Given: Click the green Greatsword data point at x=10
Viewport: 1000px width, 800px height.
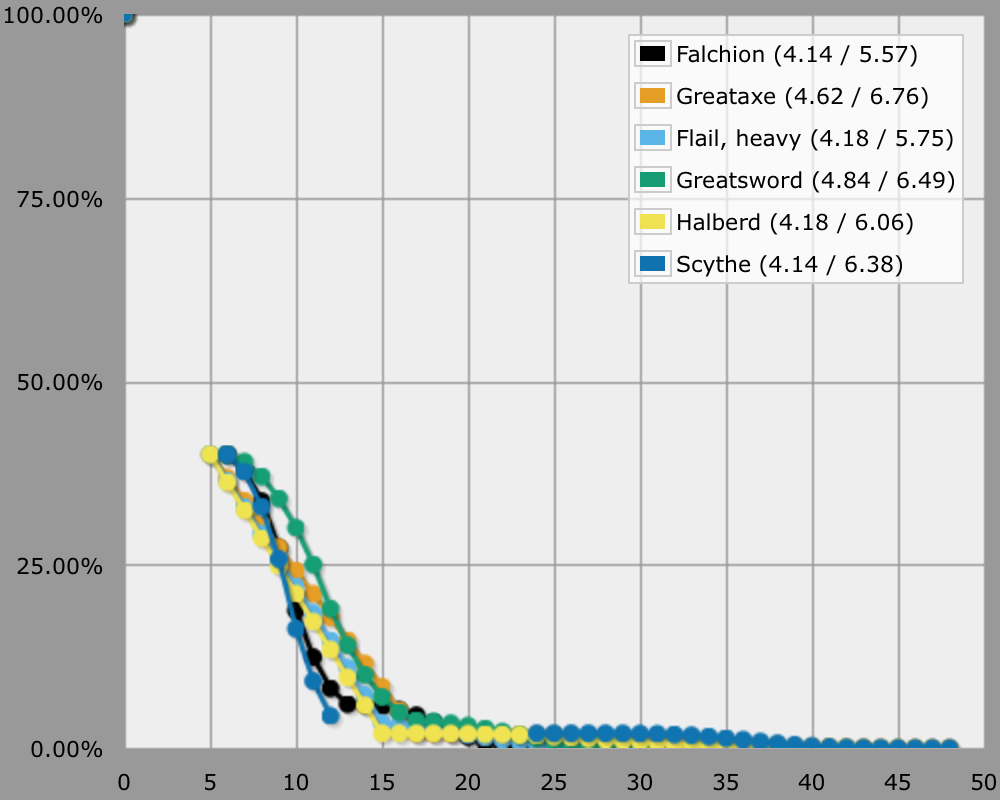Looking at the screenshot, I should [x=296, y=527].
